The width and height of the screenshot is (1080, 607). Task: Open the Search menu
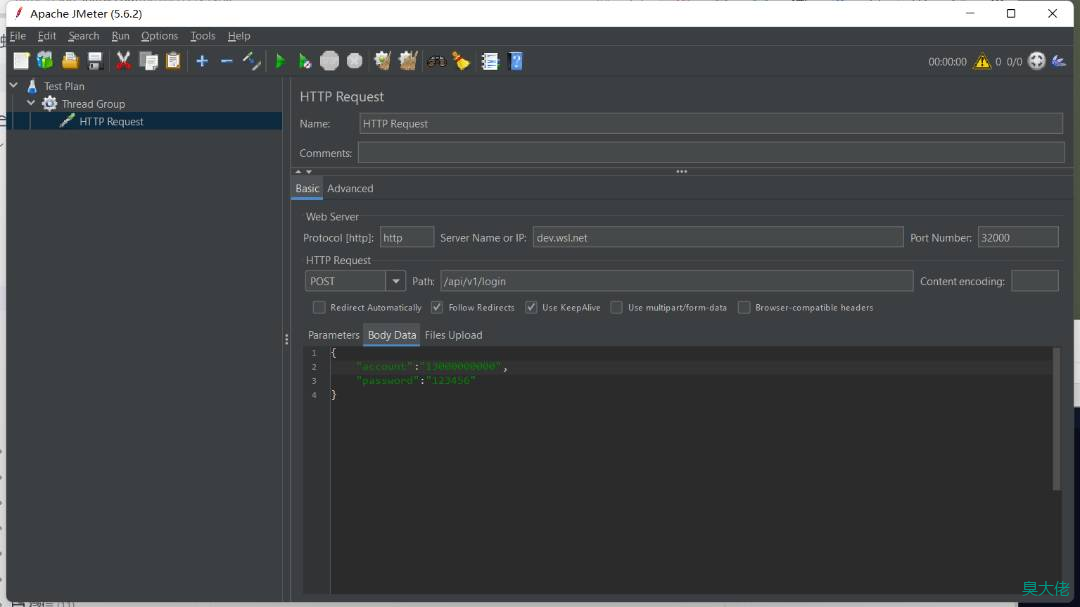[x=83, y=36]
